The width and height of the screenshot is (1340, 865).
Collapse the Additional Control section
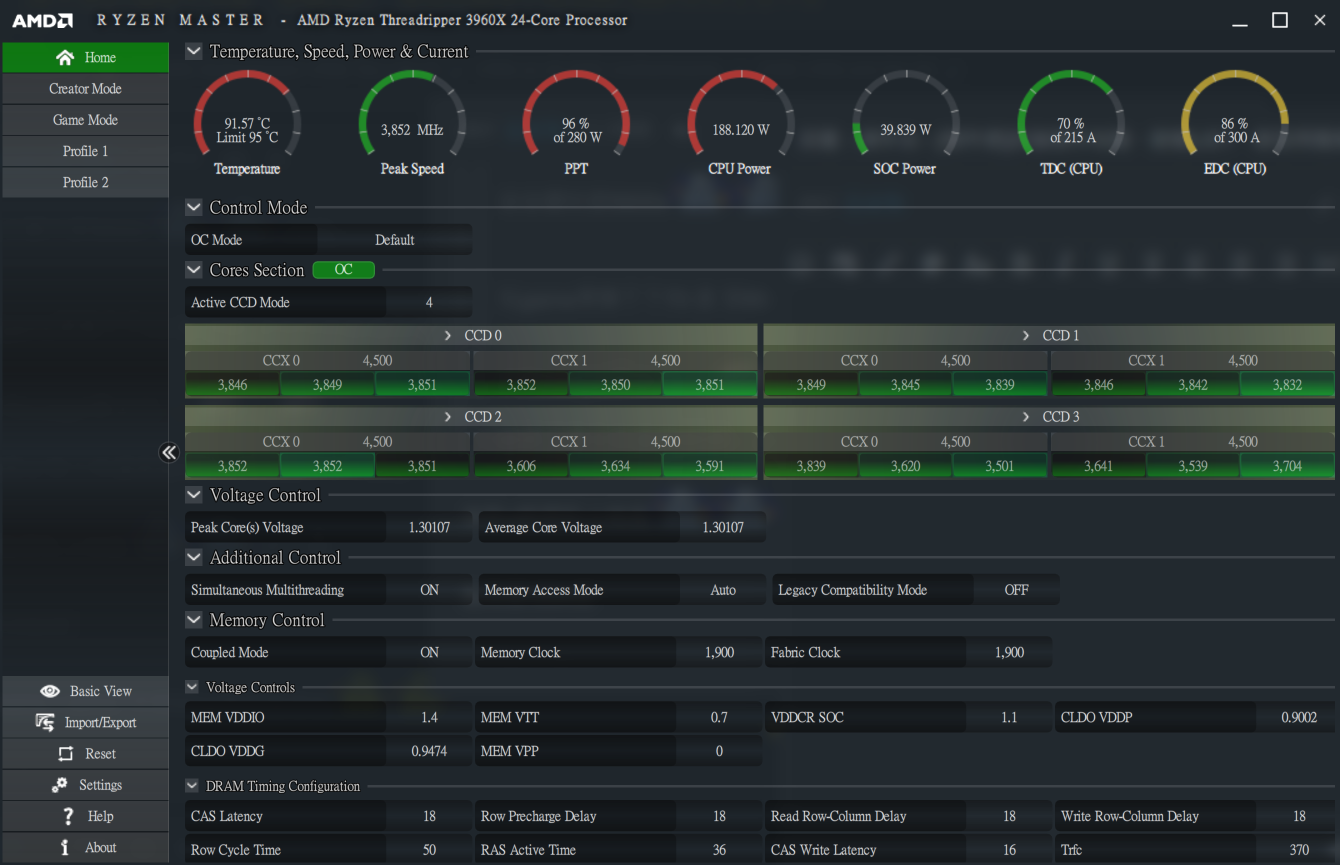[194, 558]
